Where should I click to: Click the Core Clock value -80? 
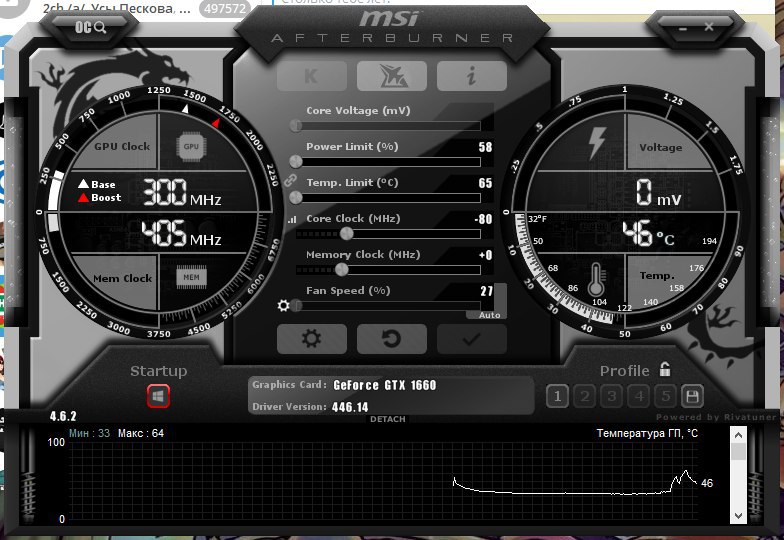click(484, 219)
